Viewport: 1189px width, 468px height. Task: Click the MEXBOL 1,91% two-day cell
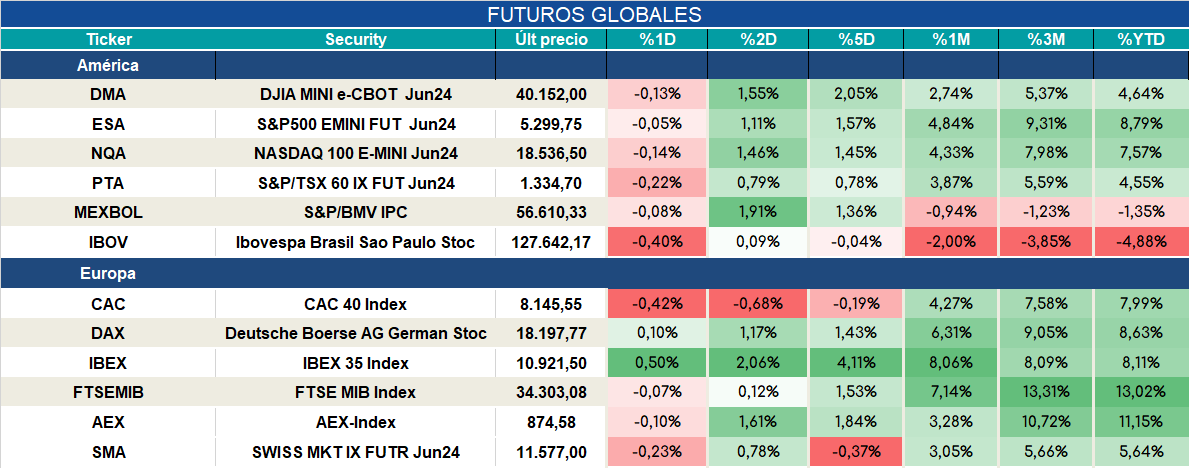click(757, 212)
